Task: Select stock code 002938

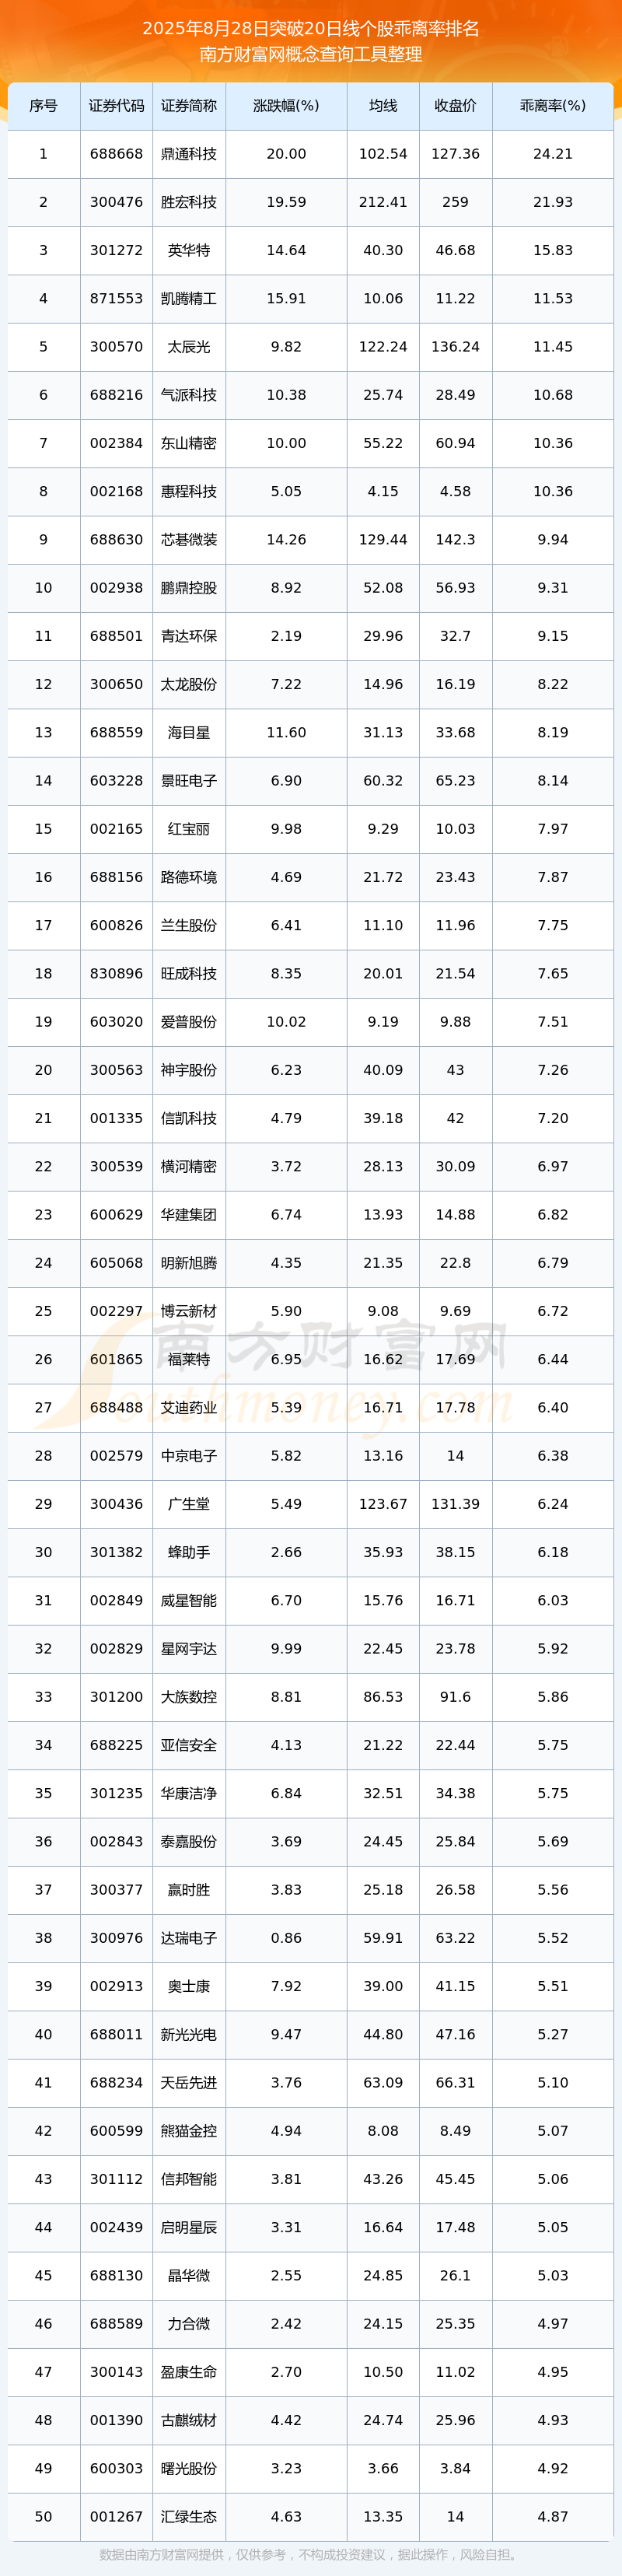Action: [x=116, y=588]
